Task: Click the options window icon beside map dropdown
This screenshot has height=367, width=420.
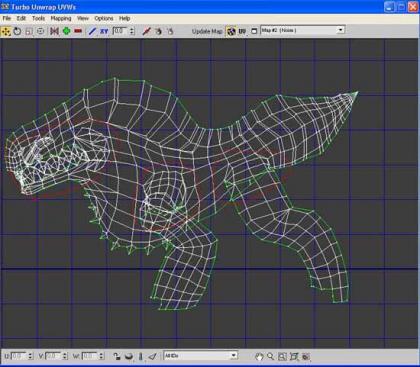Action: (254, 31)
